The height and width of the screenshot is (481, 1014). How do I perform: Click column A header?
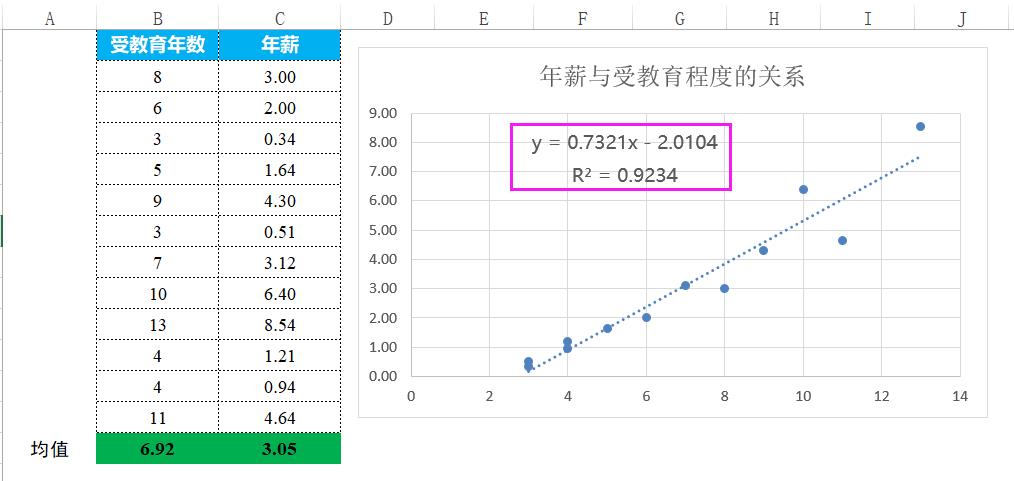pyautogui.click(x=50, y=18)
